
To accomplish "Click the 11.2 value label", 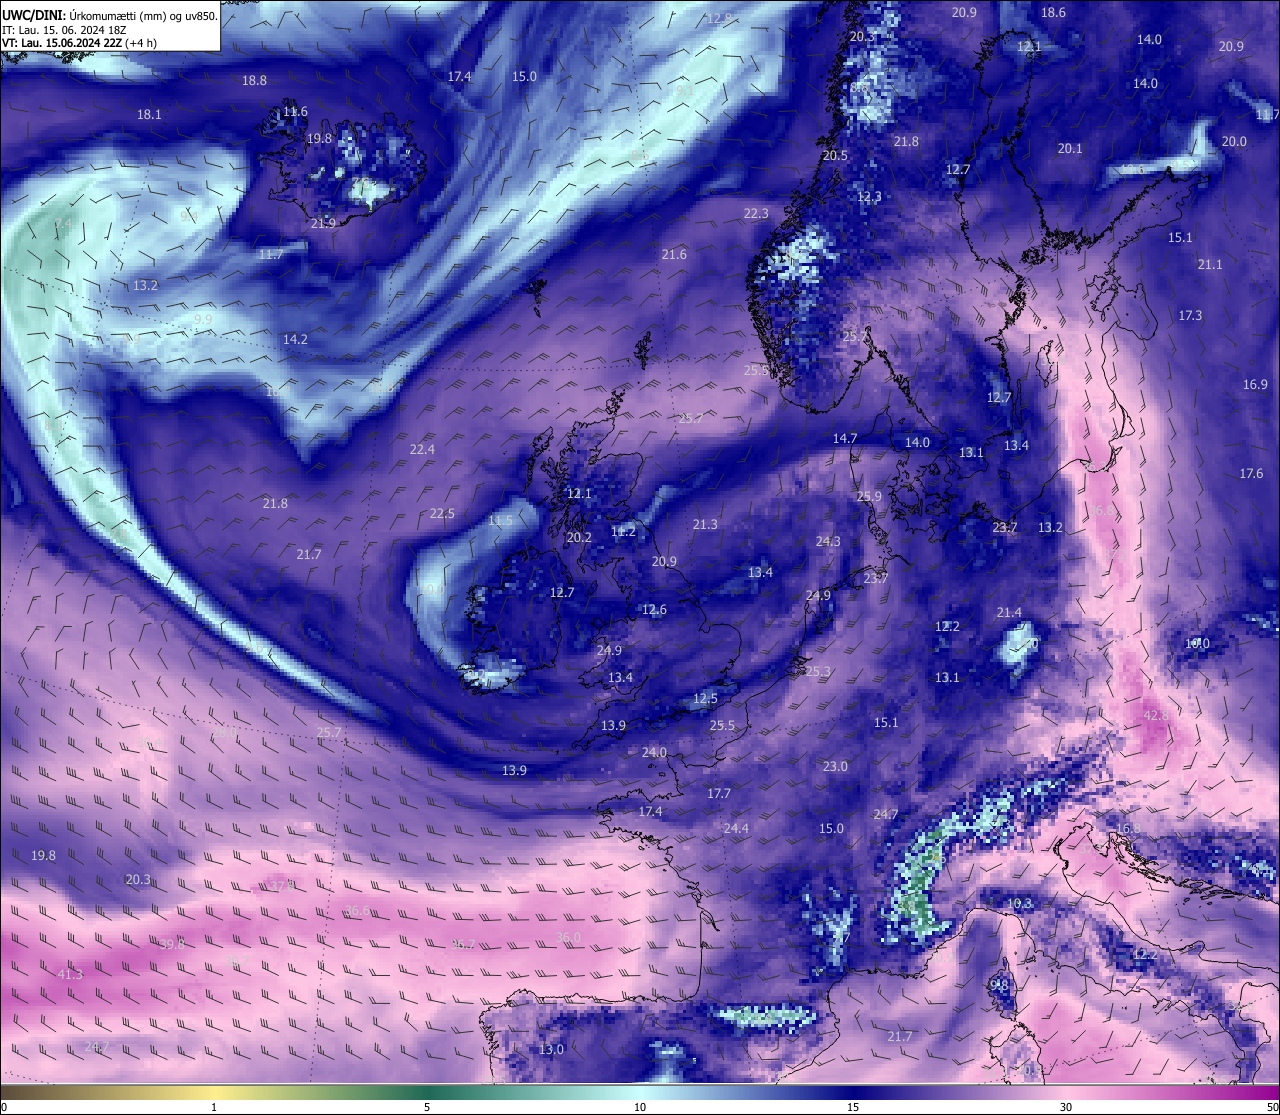I will coord(623,531).
